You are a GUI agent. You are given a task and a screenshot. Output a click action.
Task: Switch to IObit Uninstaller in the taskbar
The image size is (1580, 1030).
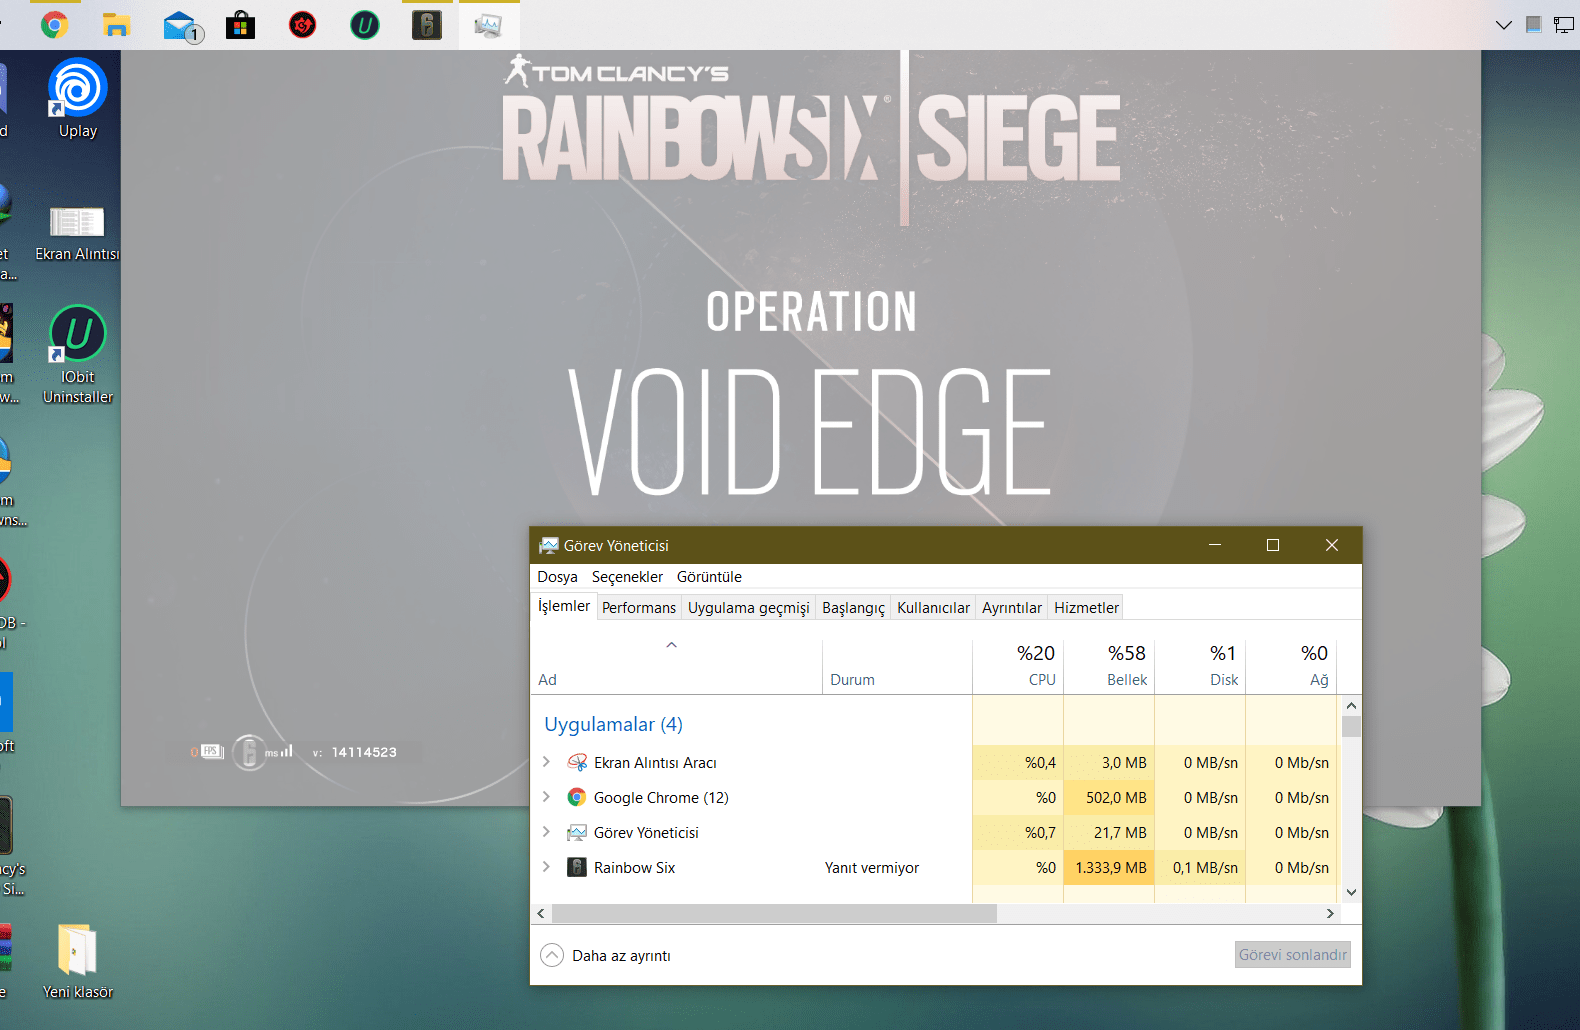point(365,25)
